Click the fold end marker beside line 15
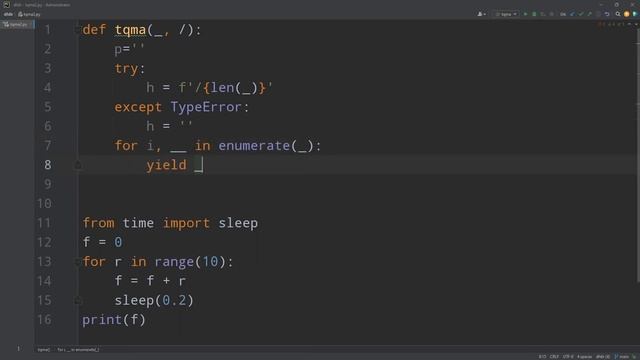Screen dimensions: 640x360 coord(78,301)
